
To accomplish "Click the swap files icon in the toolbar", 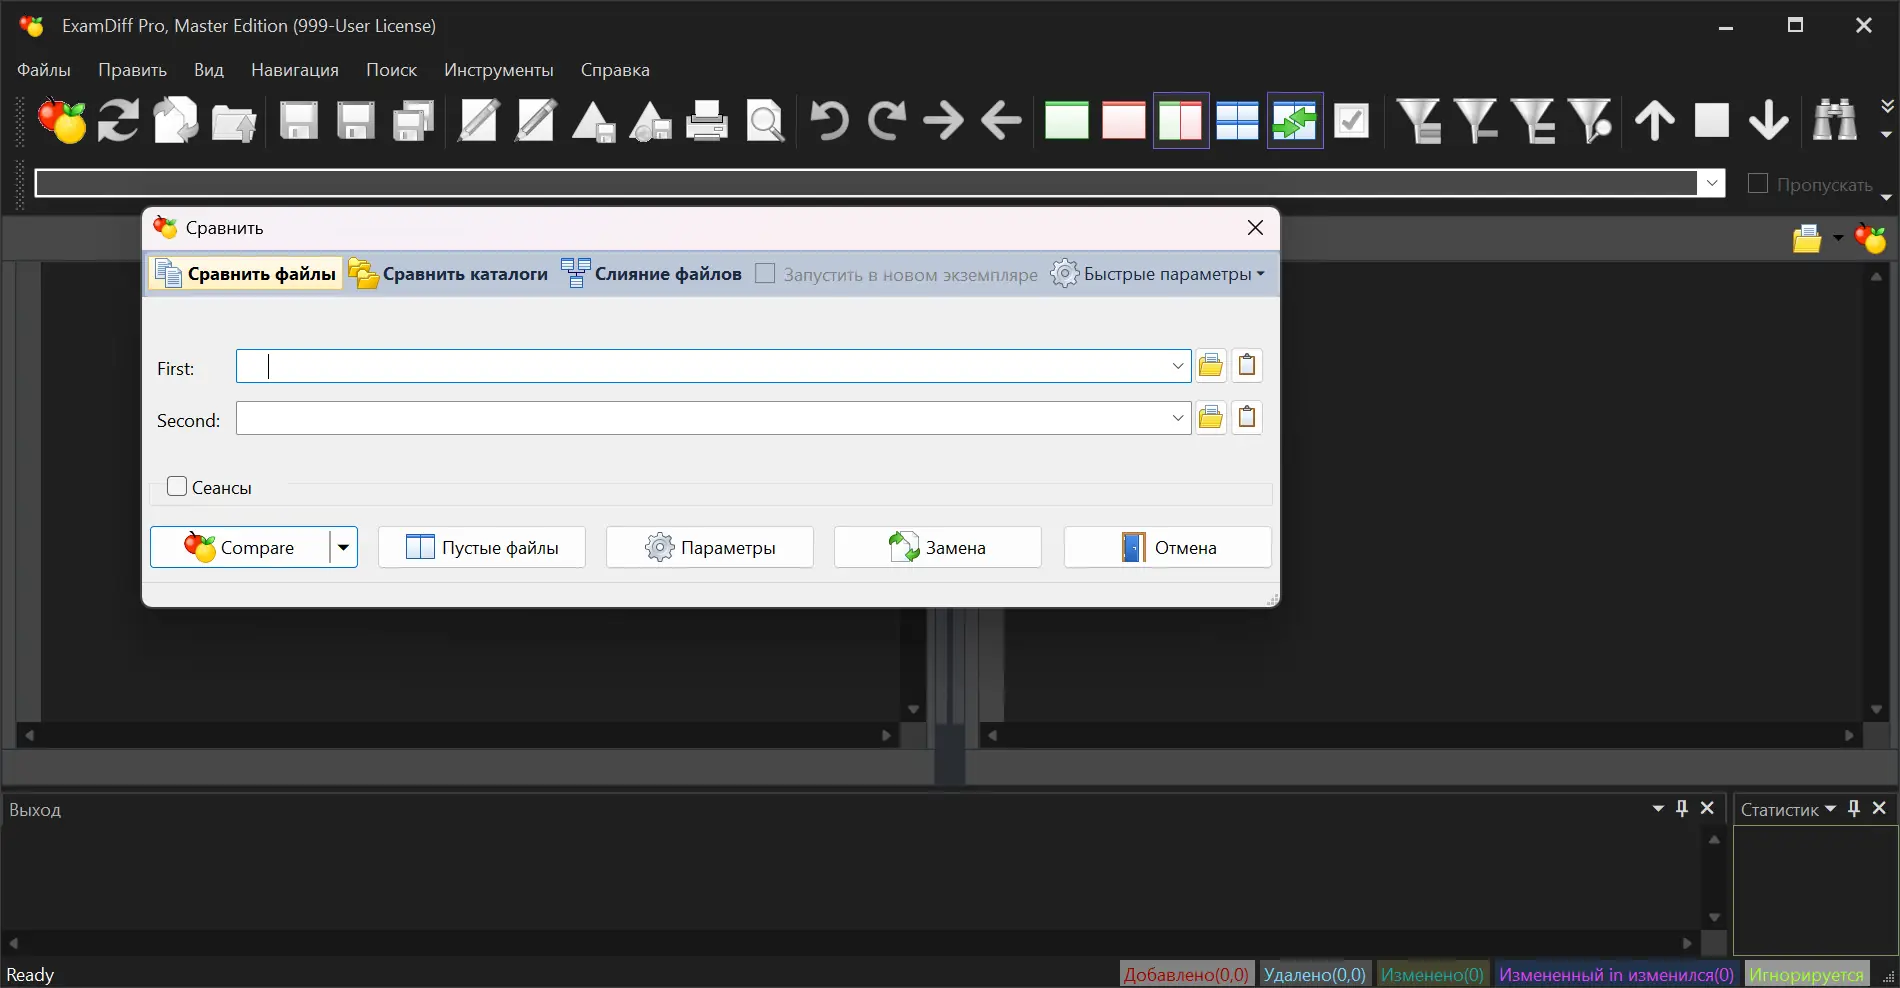I will (176, 121).
